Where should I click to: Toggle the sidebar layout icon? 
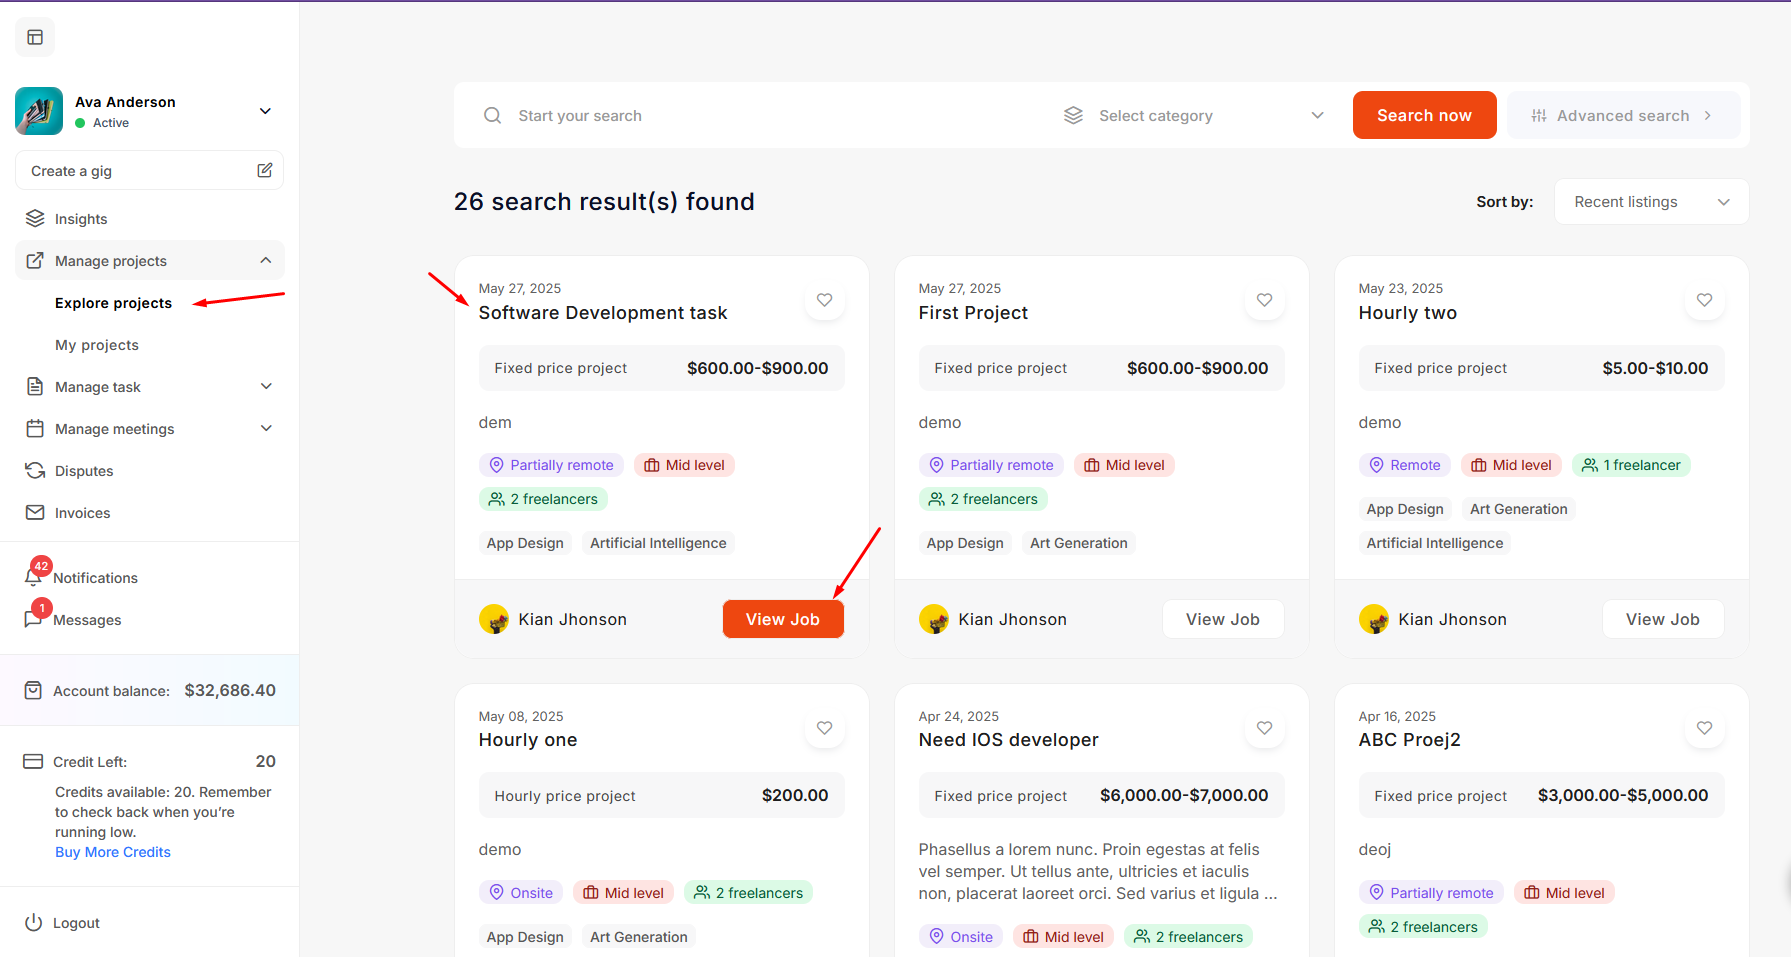pyautogui.click(x=35, y=37)
